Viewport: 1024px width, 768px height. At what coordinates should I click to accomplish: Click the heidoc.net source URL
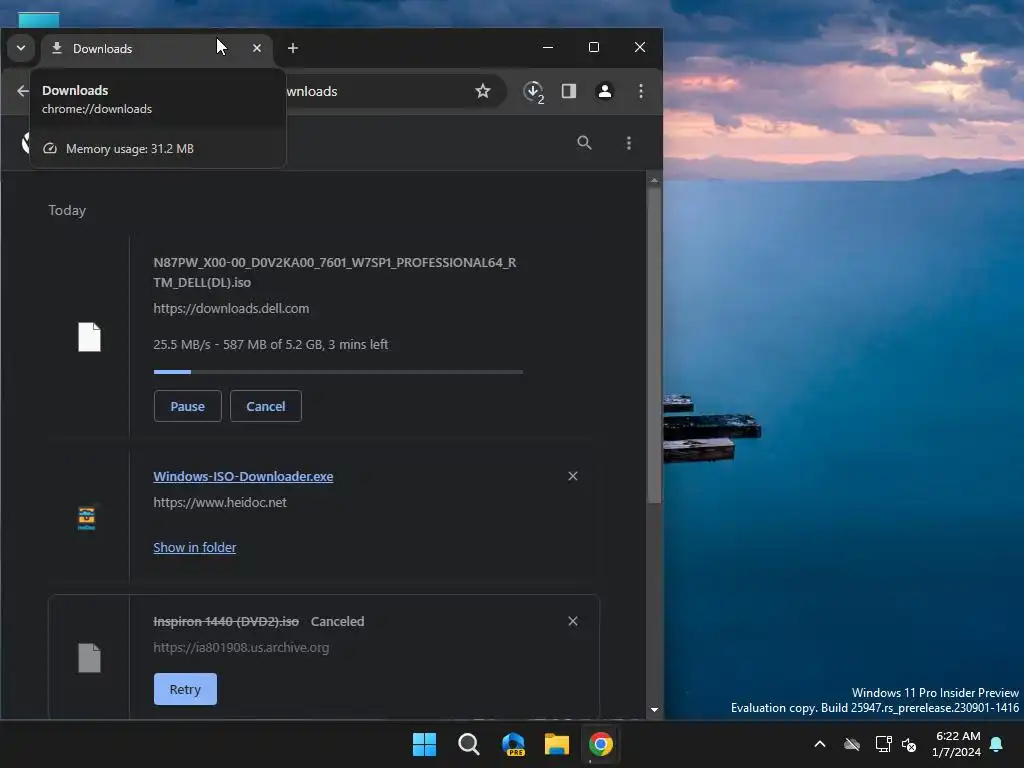tap(220, 502)
